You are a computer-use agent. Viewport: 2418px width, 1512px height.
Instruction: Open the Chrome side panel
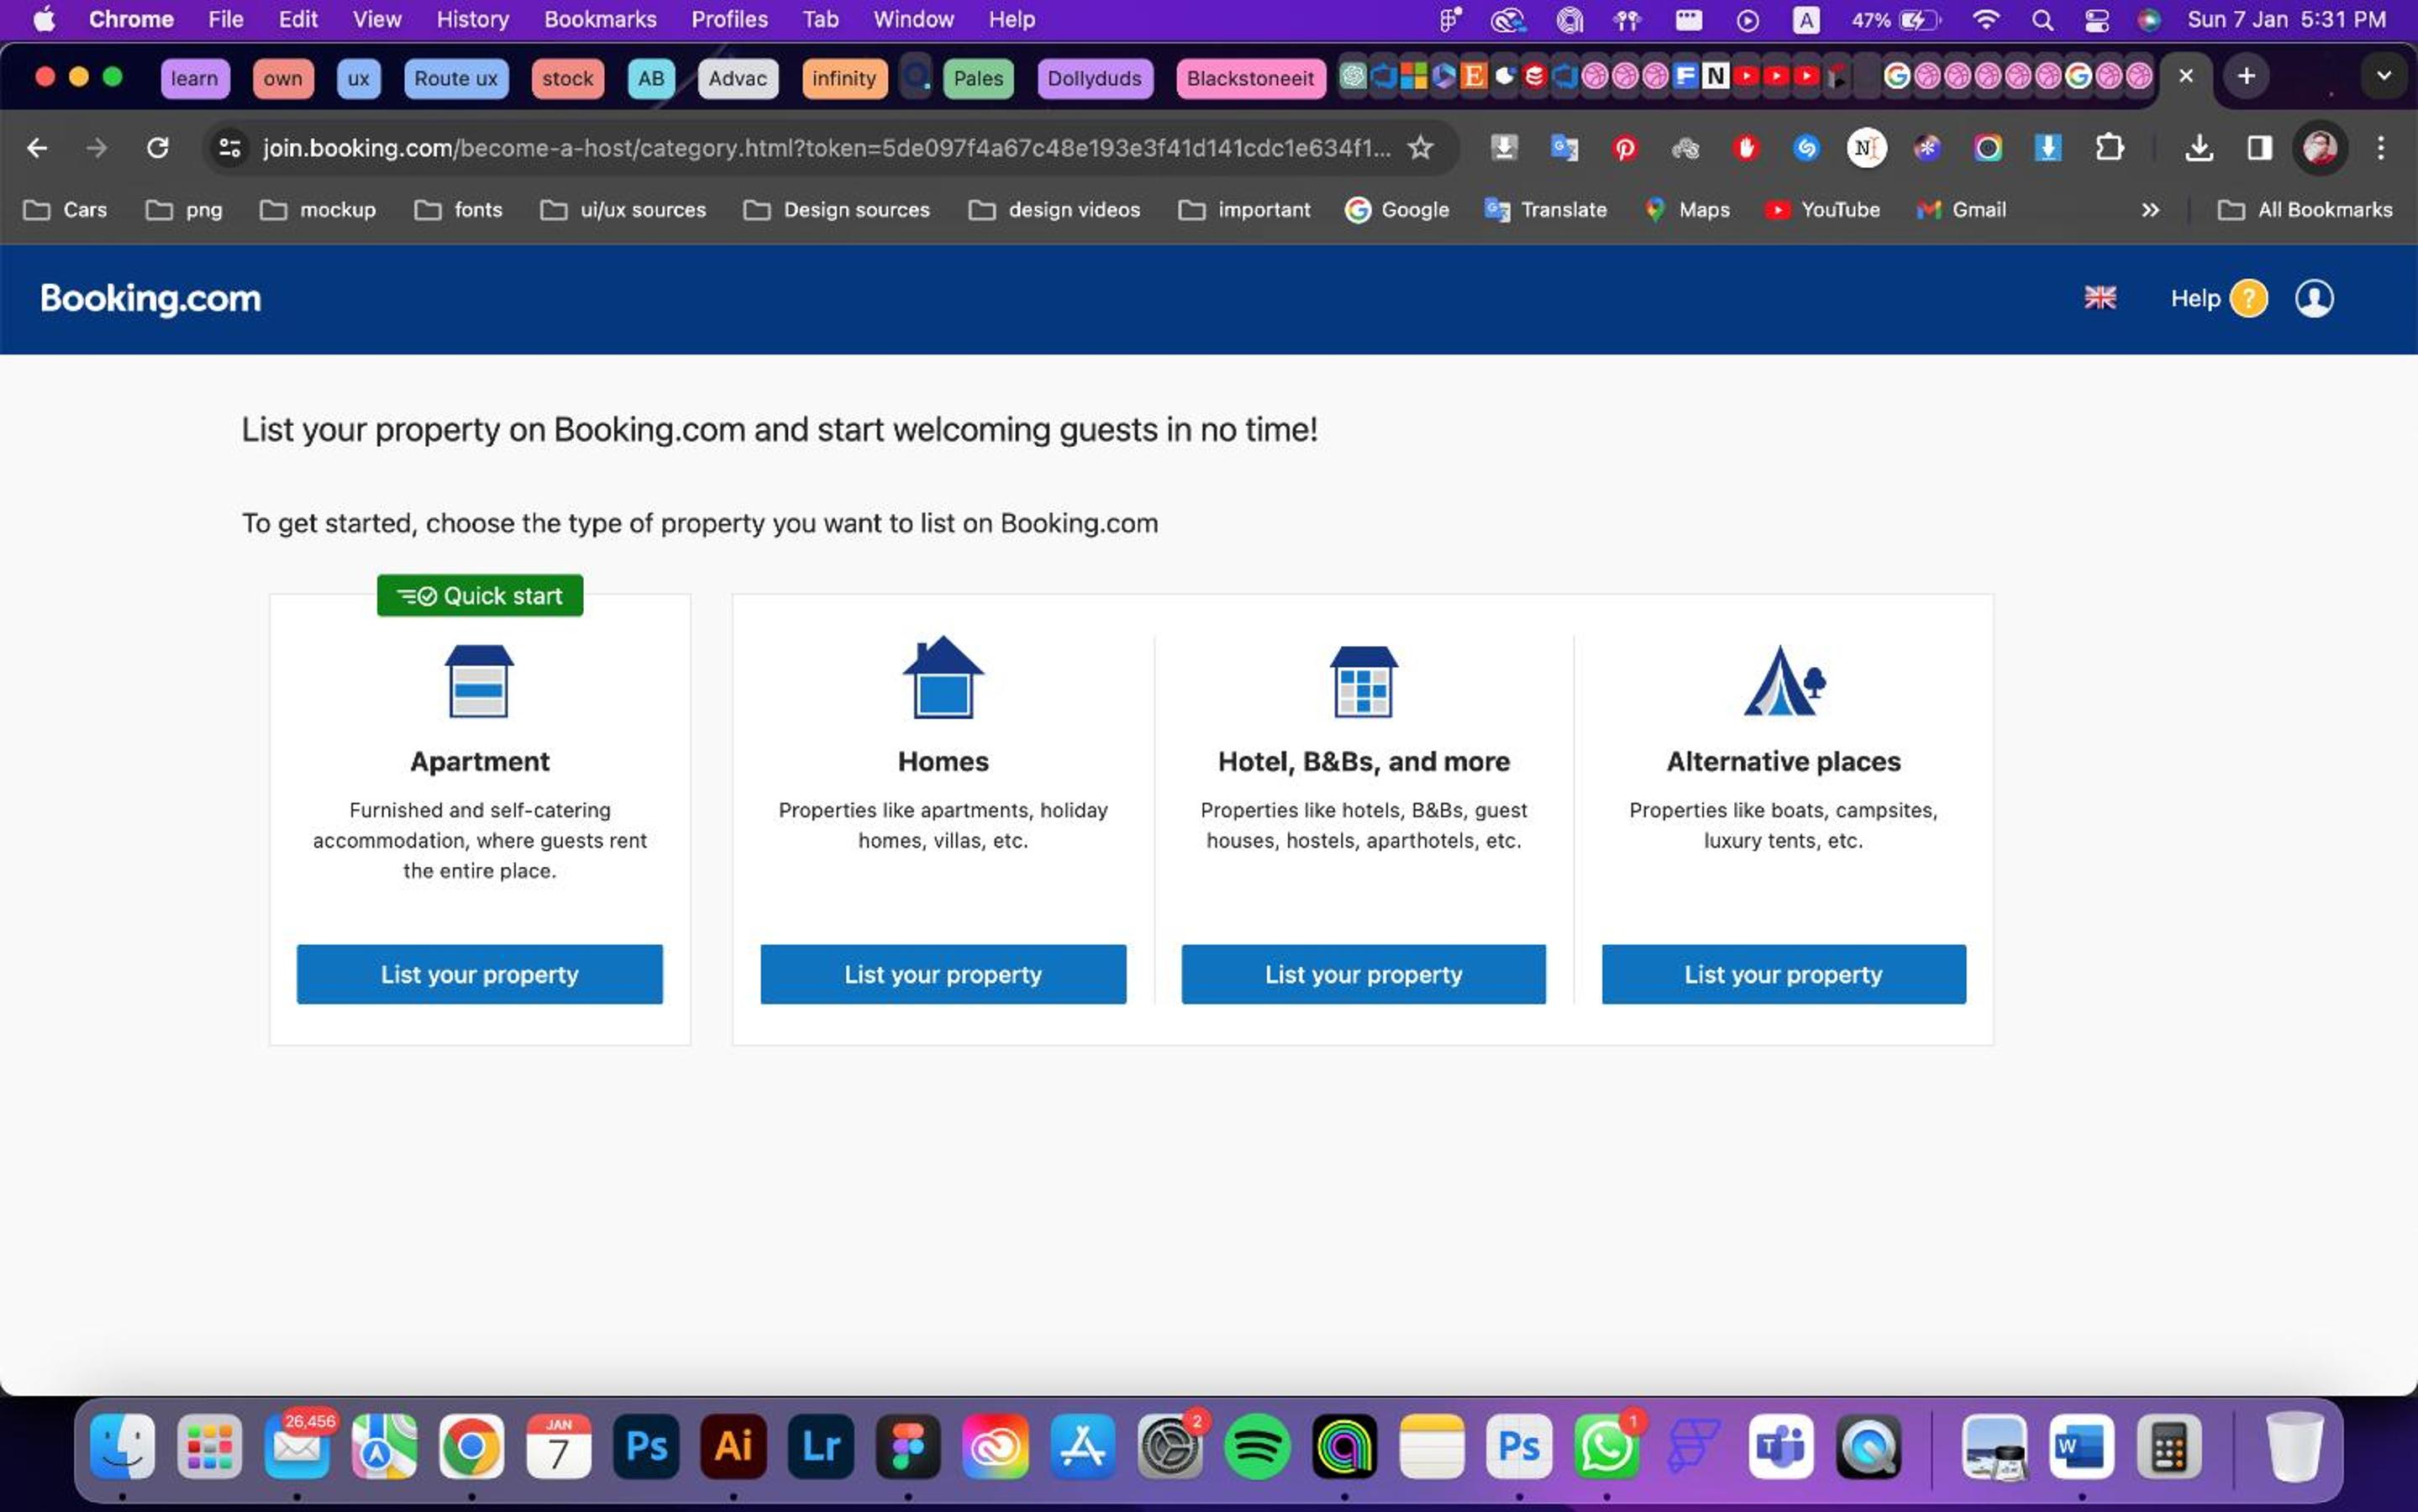[2259, 148]
